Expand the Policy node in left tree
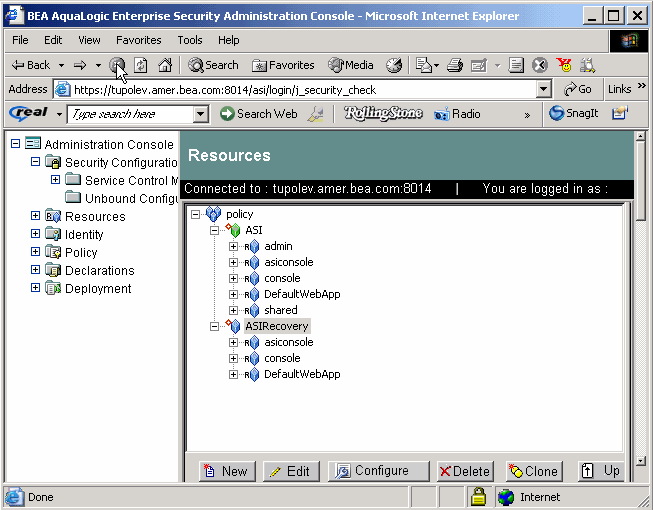The height and width of the screenshot is (510, 653). (x=35, y=251)
